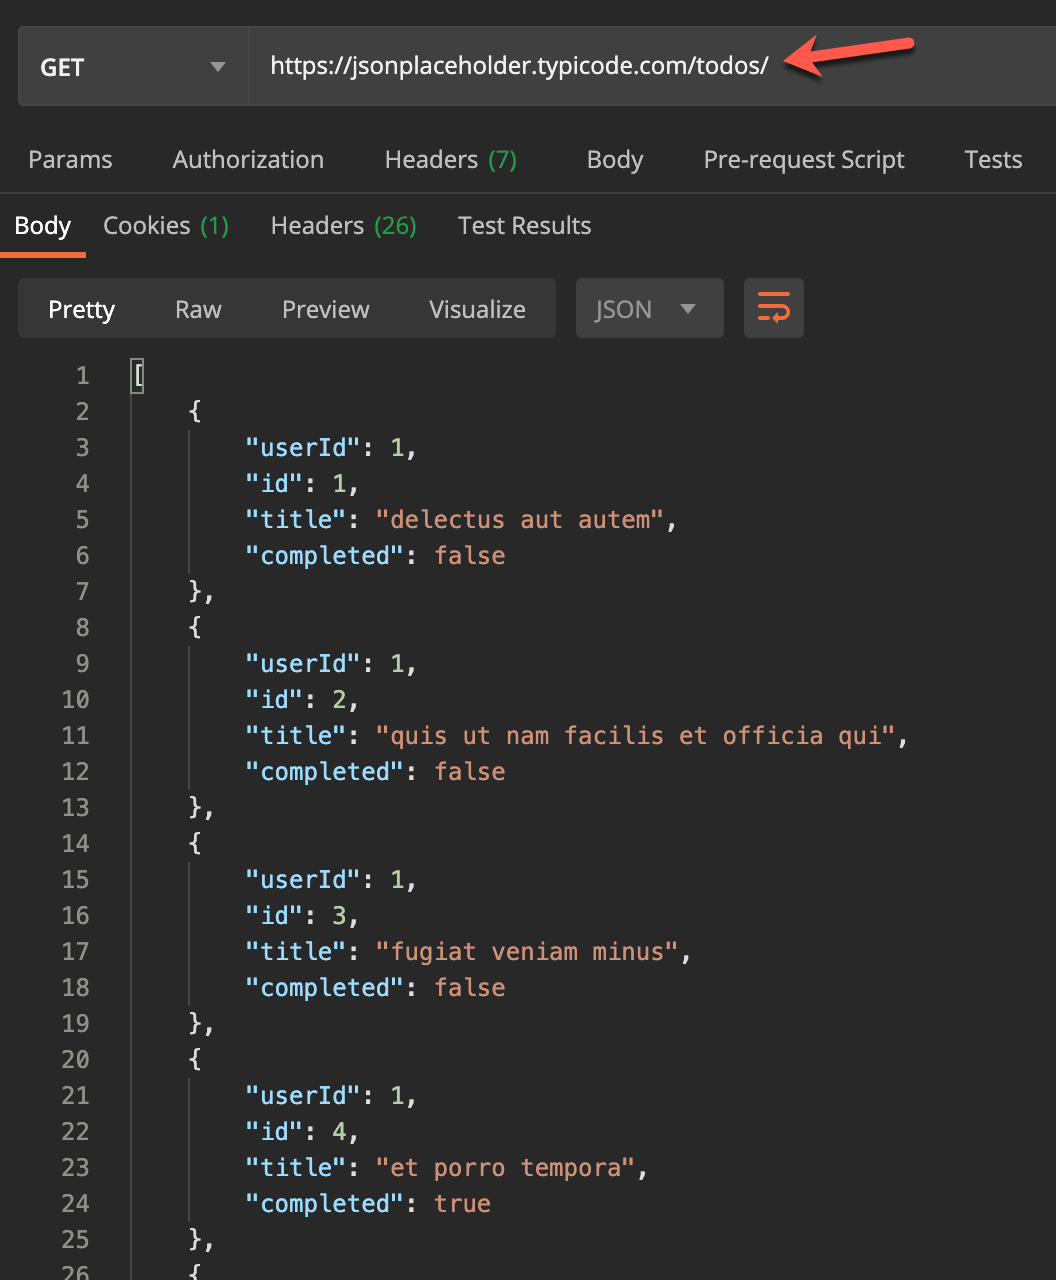1056x1280 pixels.
Task: Click the true value on line 24
Action: tap(462, 1204)
